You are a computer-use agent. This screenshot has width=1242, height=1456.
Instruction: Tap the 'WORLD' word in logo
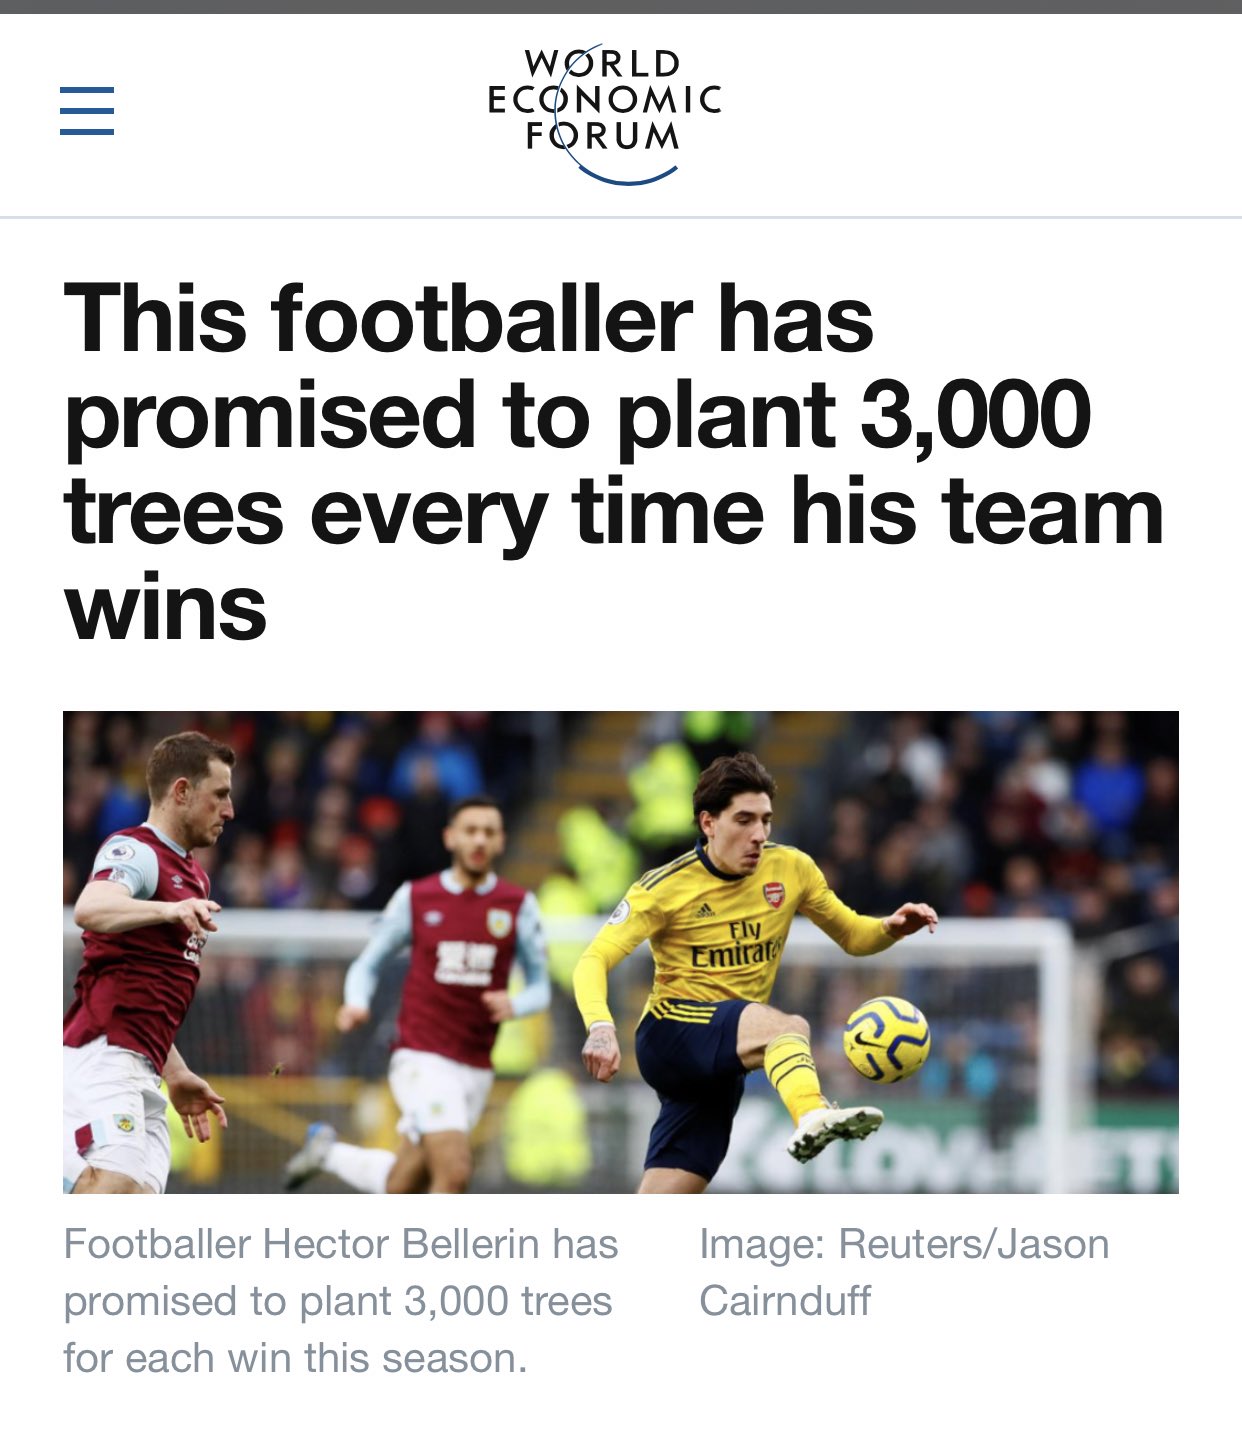coord(603,64)
